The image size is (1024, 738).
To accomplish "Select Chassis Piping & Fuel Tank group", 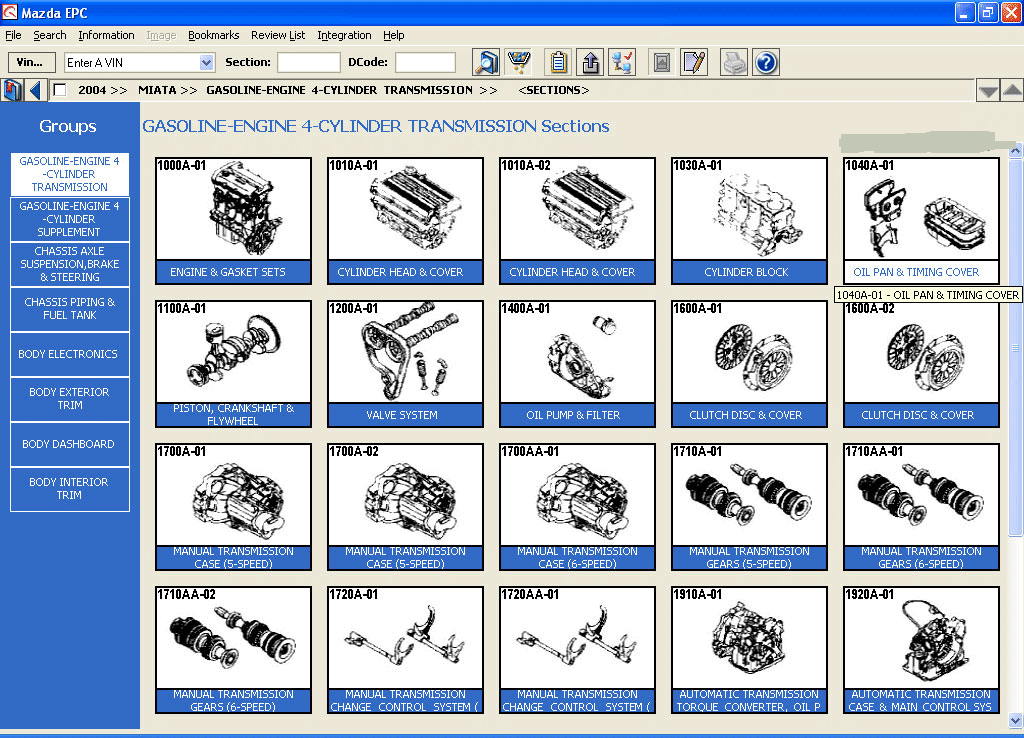I will pyautogui.click(x=70, y=309).
